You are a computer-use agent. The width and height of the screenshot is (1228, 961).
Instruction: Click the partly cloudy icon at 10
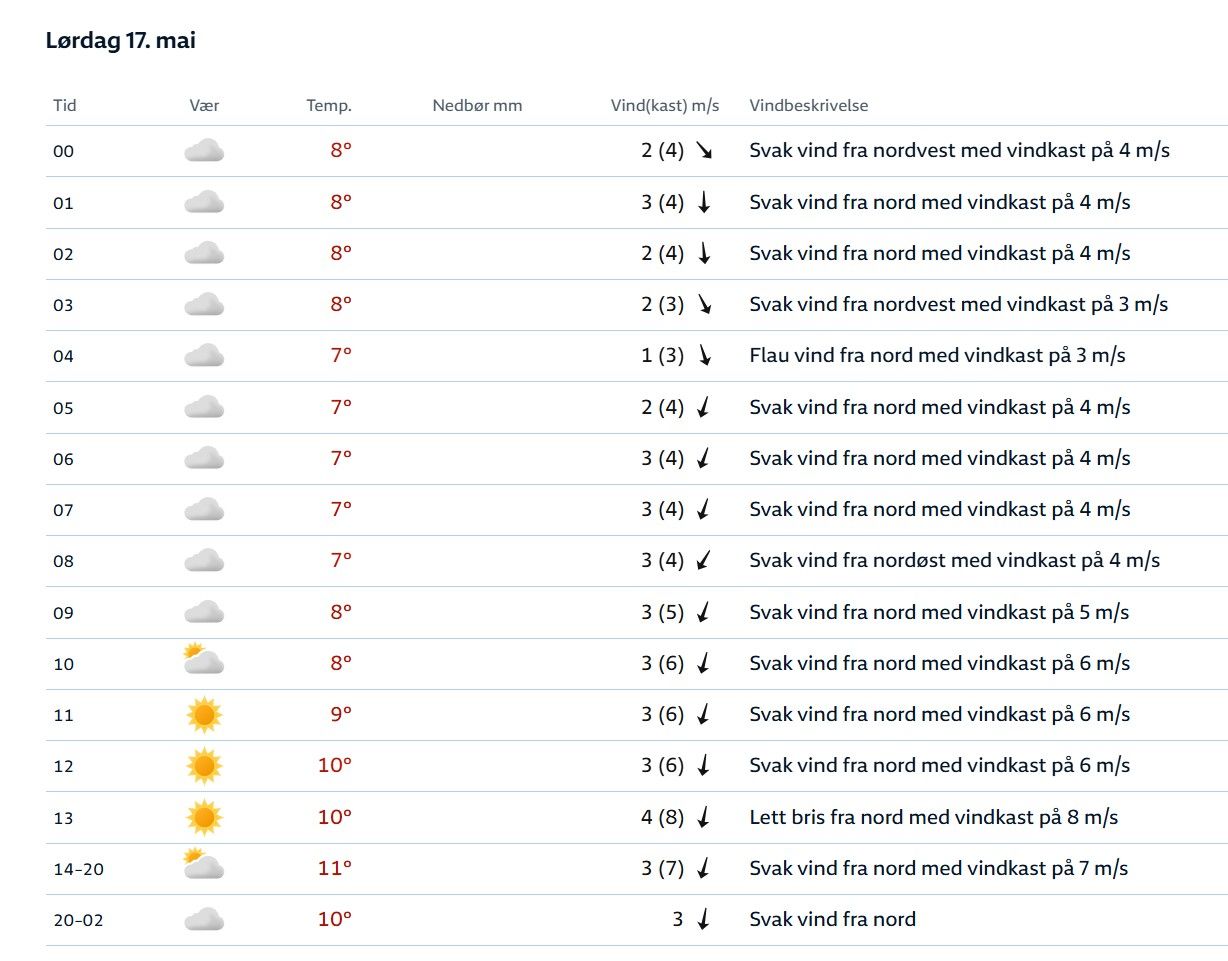coord(204,662)
